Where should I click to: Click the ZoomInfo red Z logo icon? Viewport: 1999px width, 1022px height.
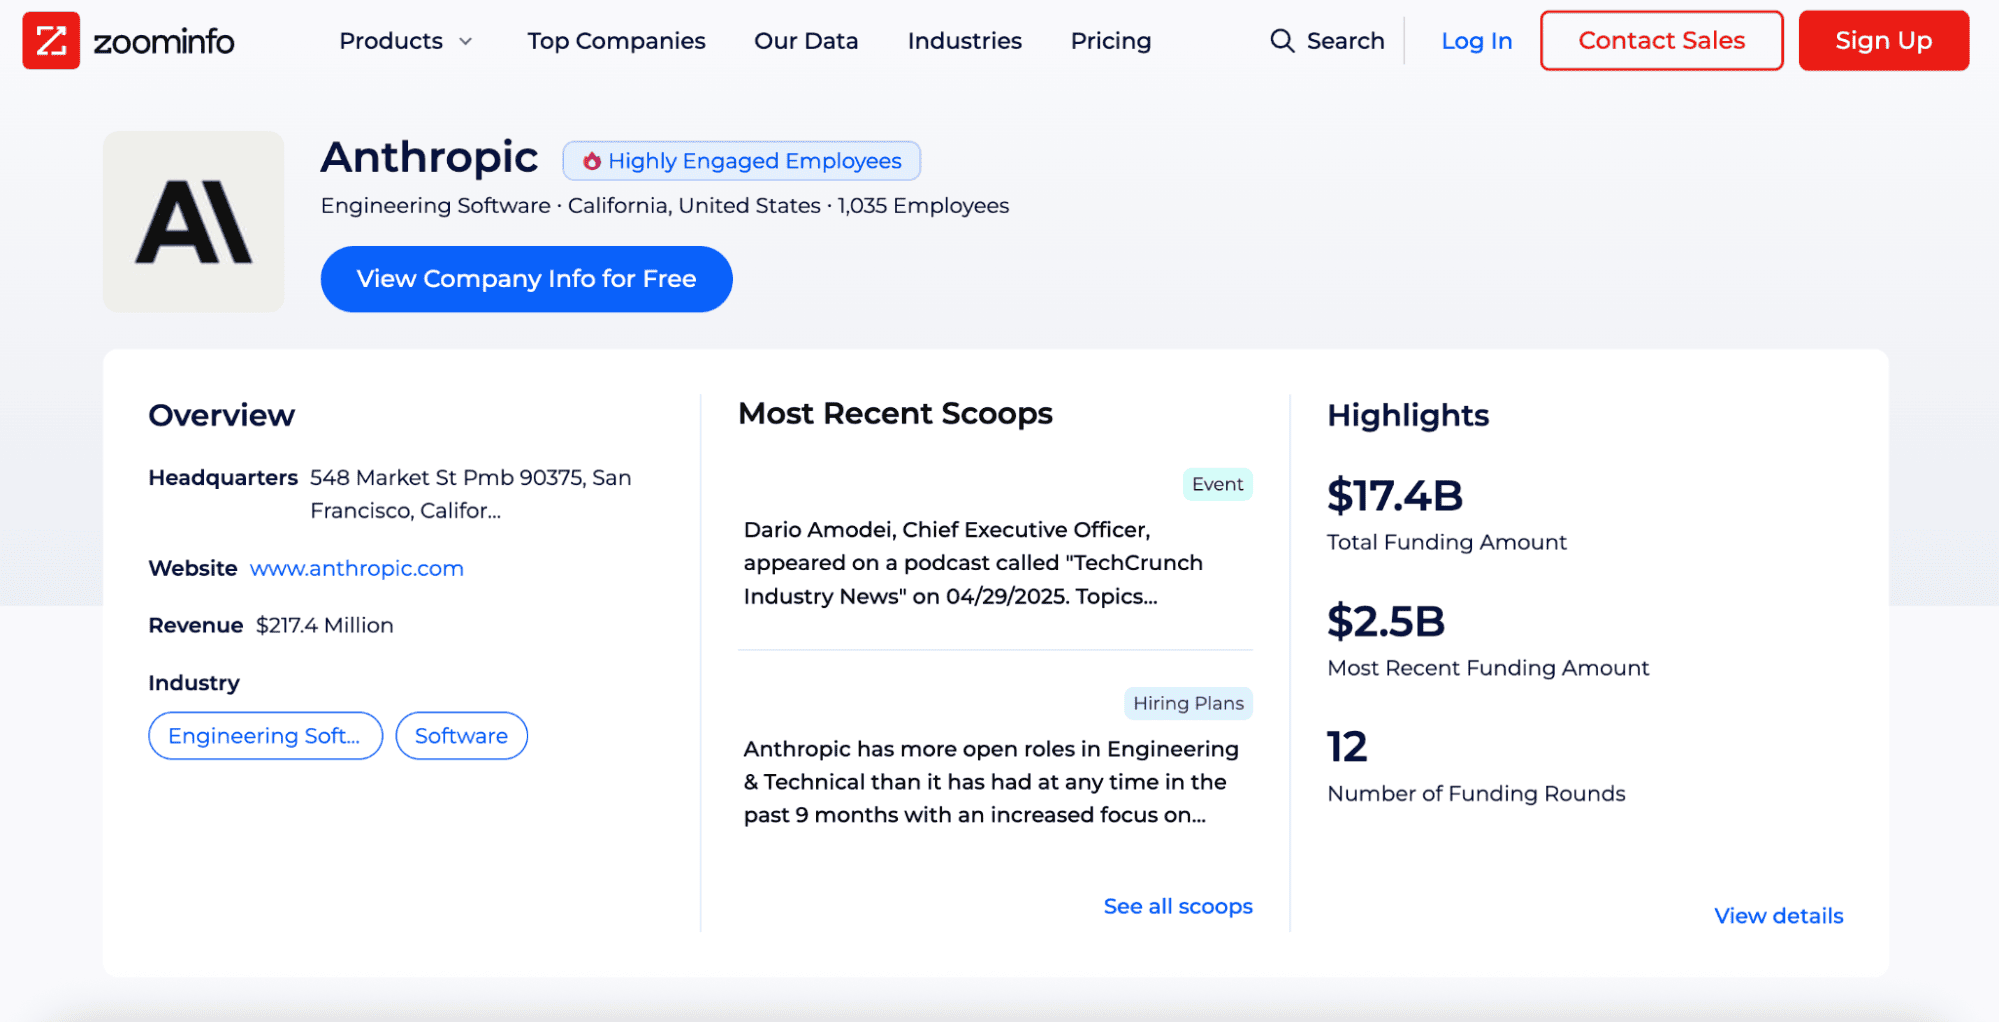[x=51, y=41]
